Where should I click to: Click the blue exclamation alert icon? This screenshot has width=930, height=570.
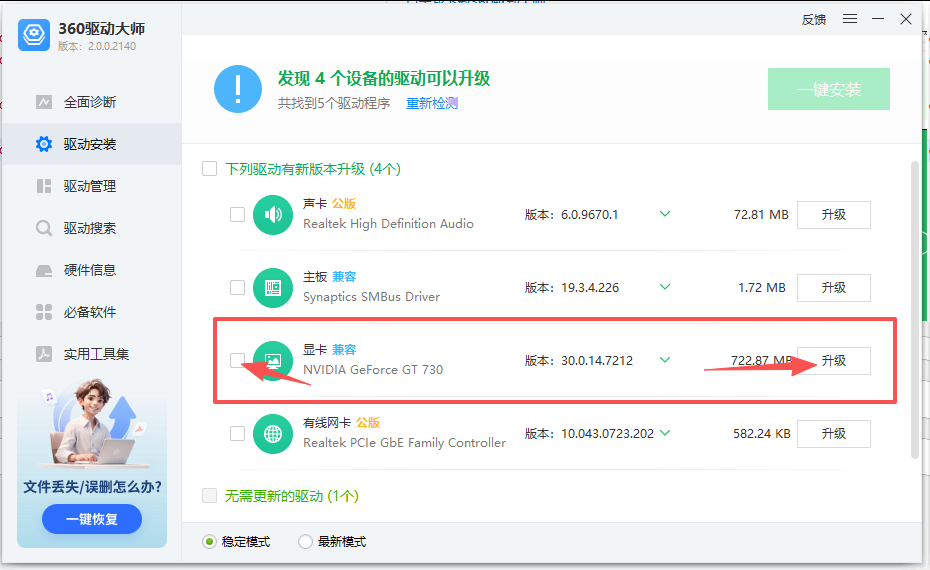[238, 89]
